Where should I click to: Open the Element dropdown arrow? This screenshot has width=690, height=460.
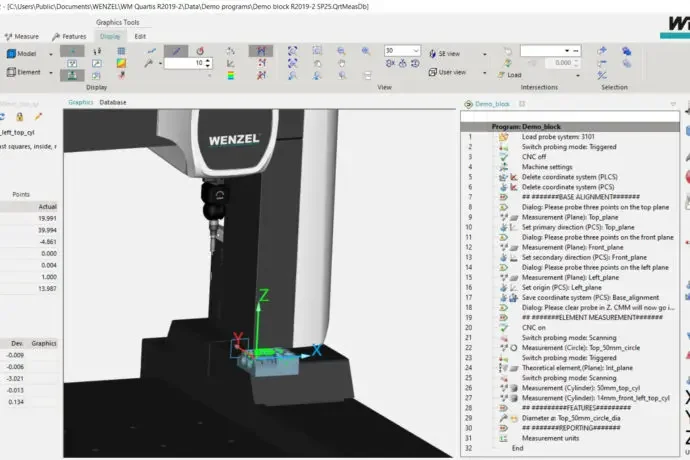[x=51, y=73]
